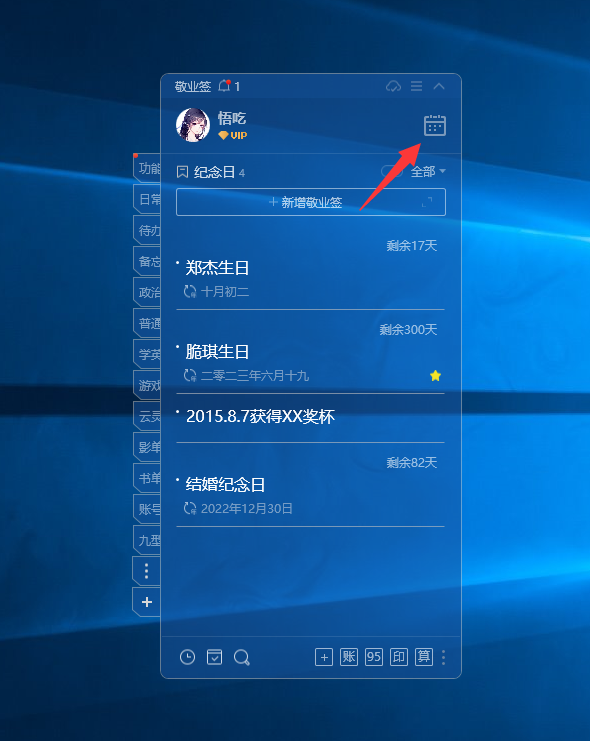Viewport: 590px width, 741px height.
Task: Open the 2015.8.7获得XX奖杯 entry
Action: pos(260,416)
